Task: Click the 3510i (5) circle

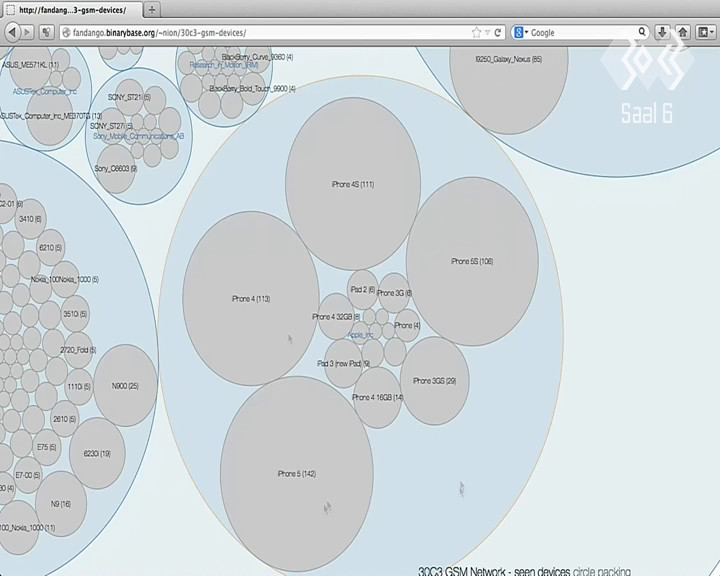Action: click(75, 314)
